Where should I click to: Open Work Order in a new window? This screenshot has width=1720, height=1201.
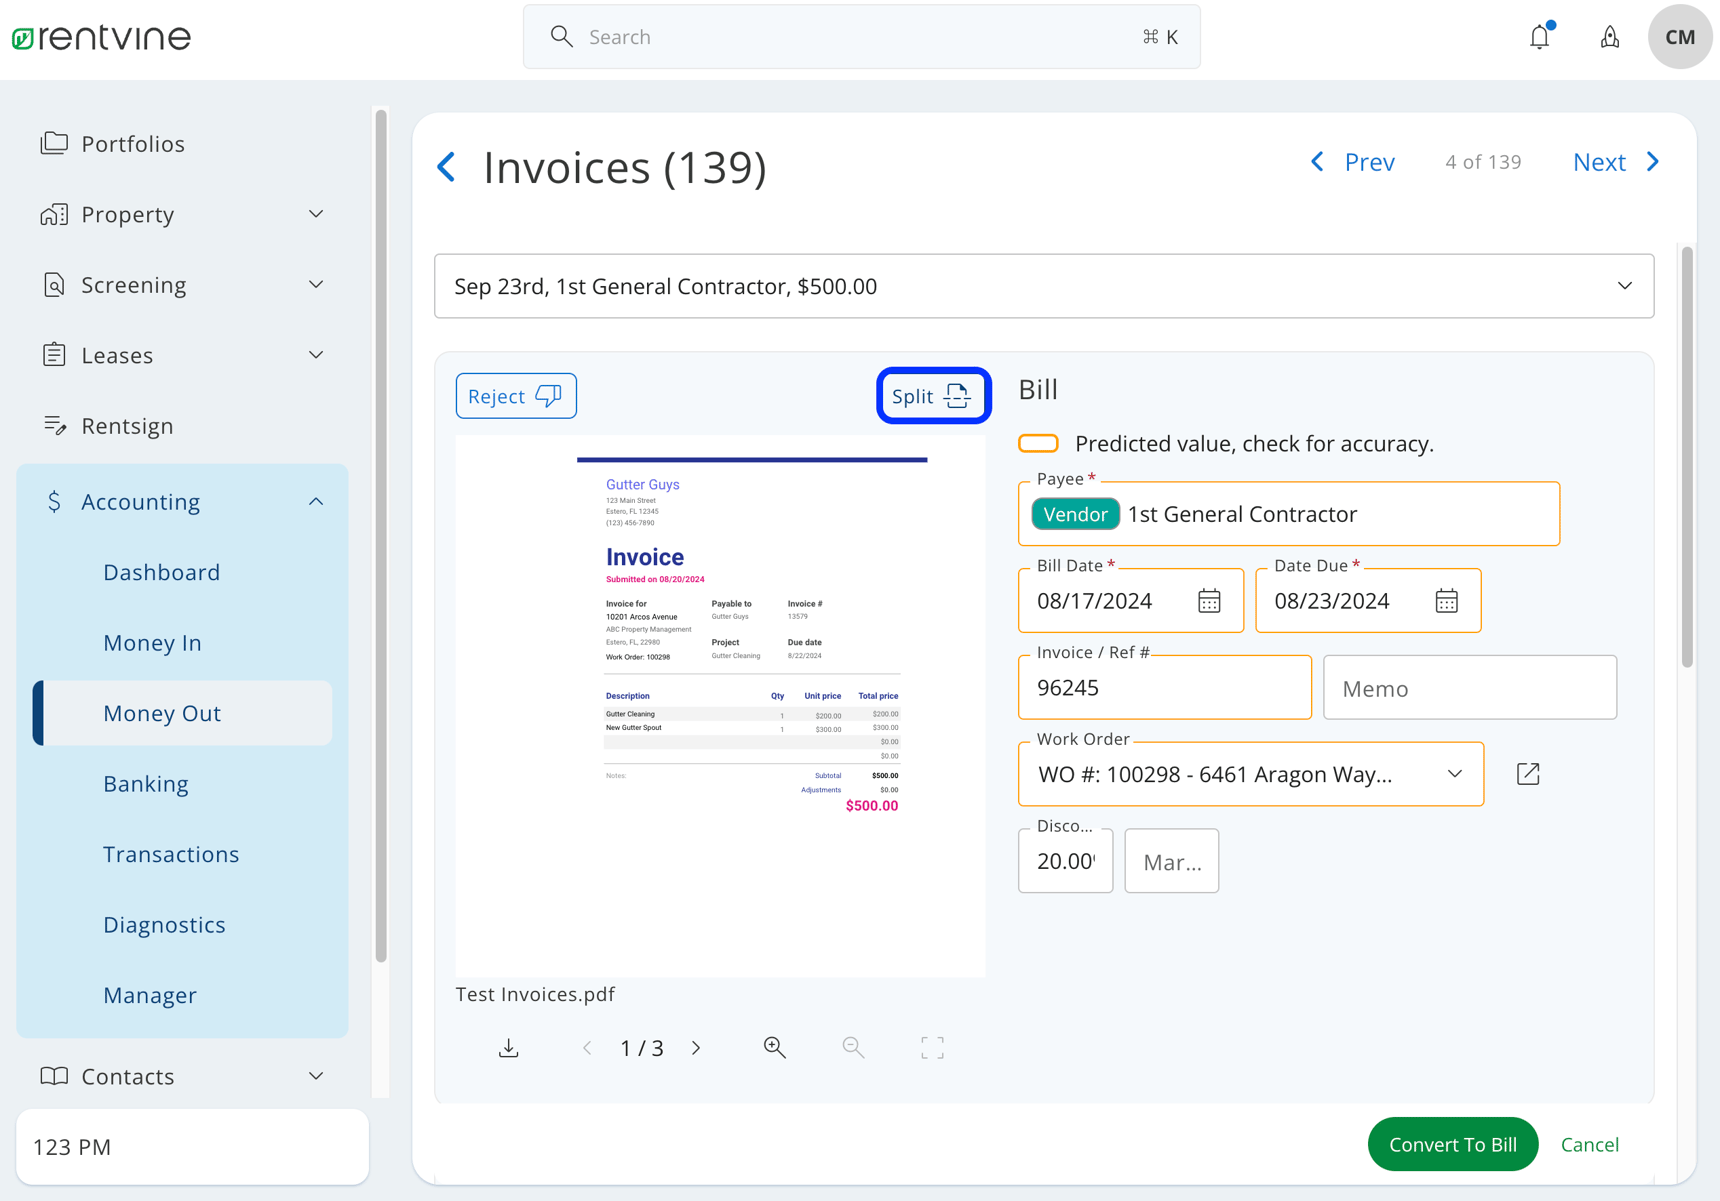[x=1527, y=773]
